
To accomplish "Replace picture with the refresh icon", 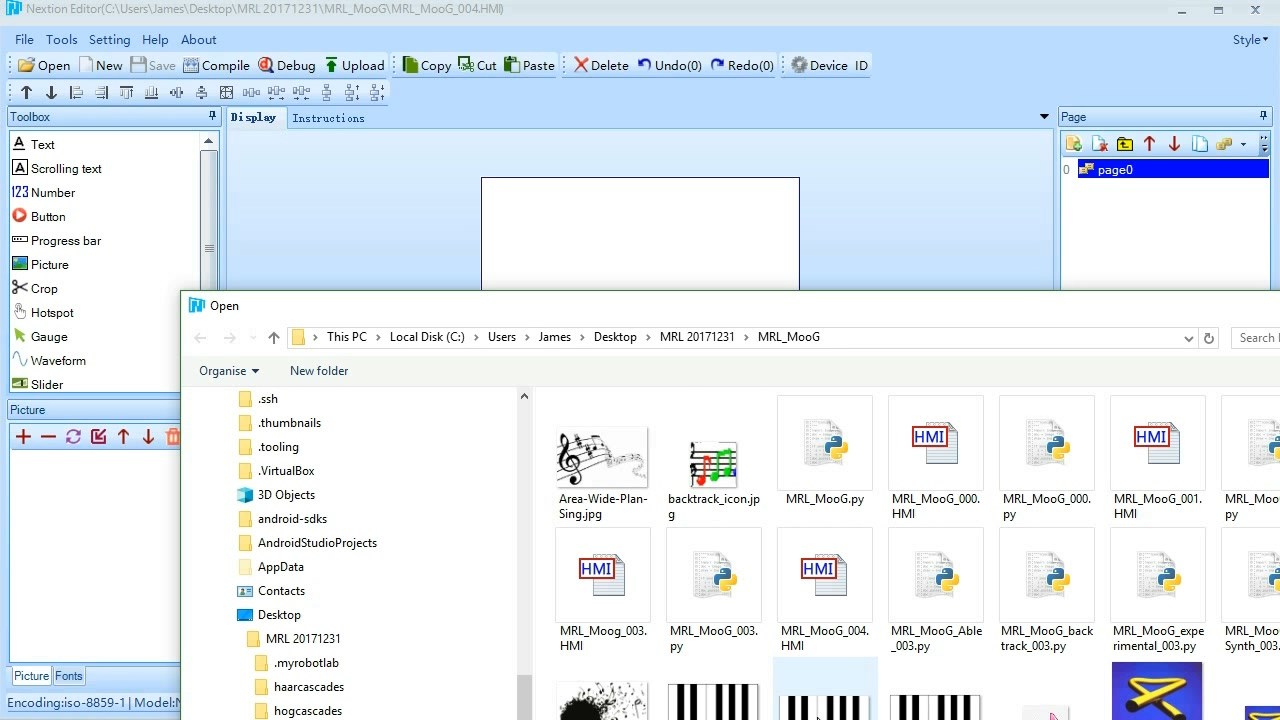I will pyautogui.click(x=73, y=436).
